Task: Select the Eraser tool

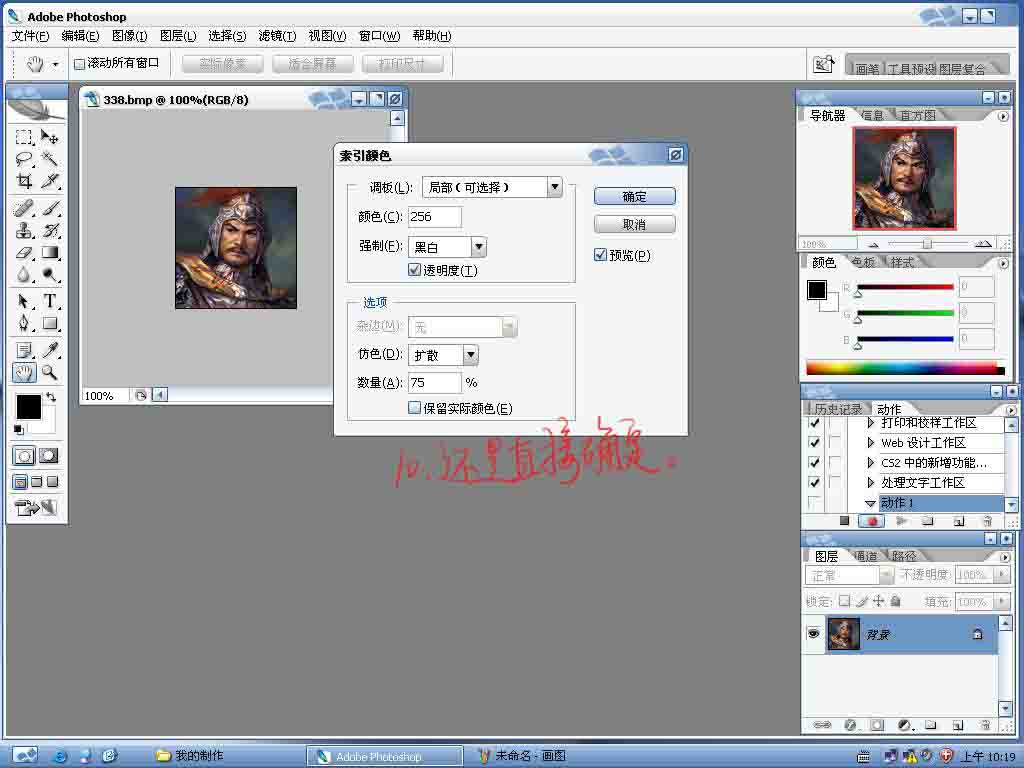Action: point(24,253)
